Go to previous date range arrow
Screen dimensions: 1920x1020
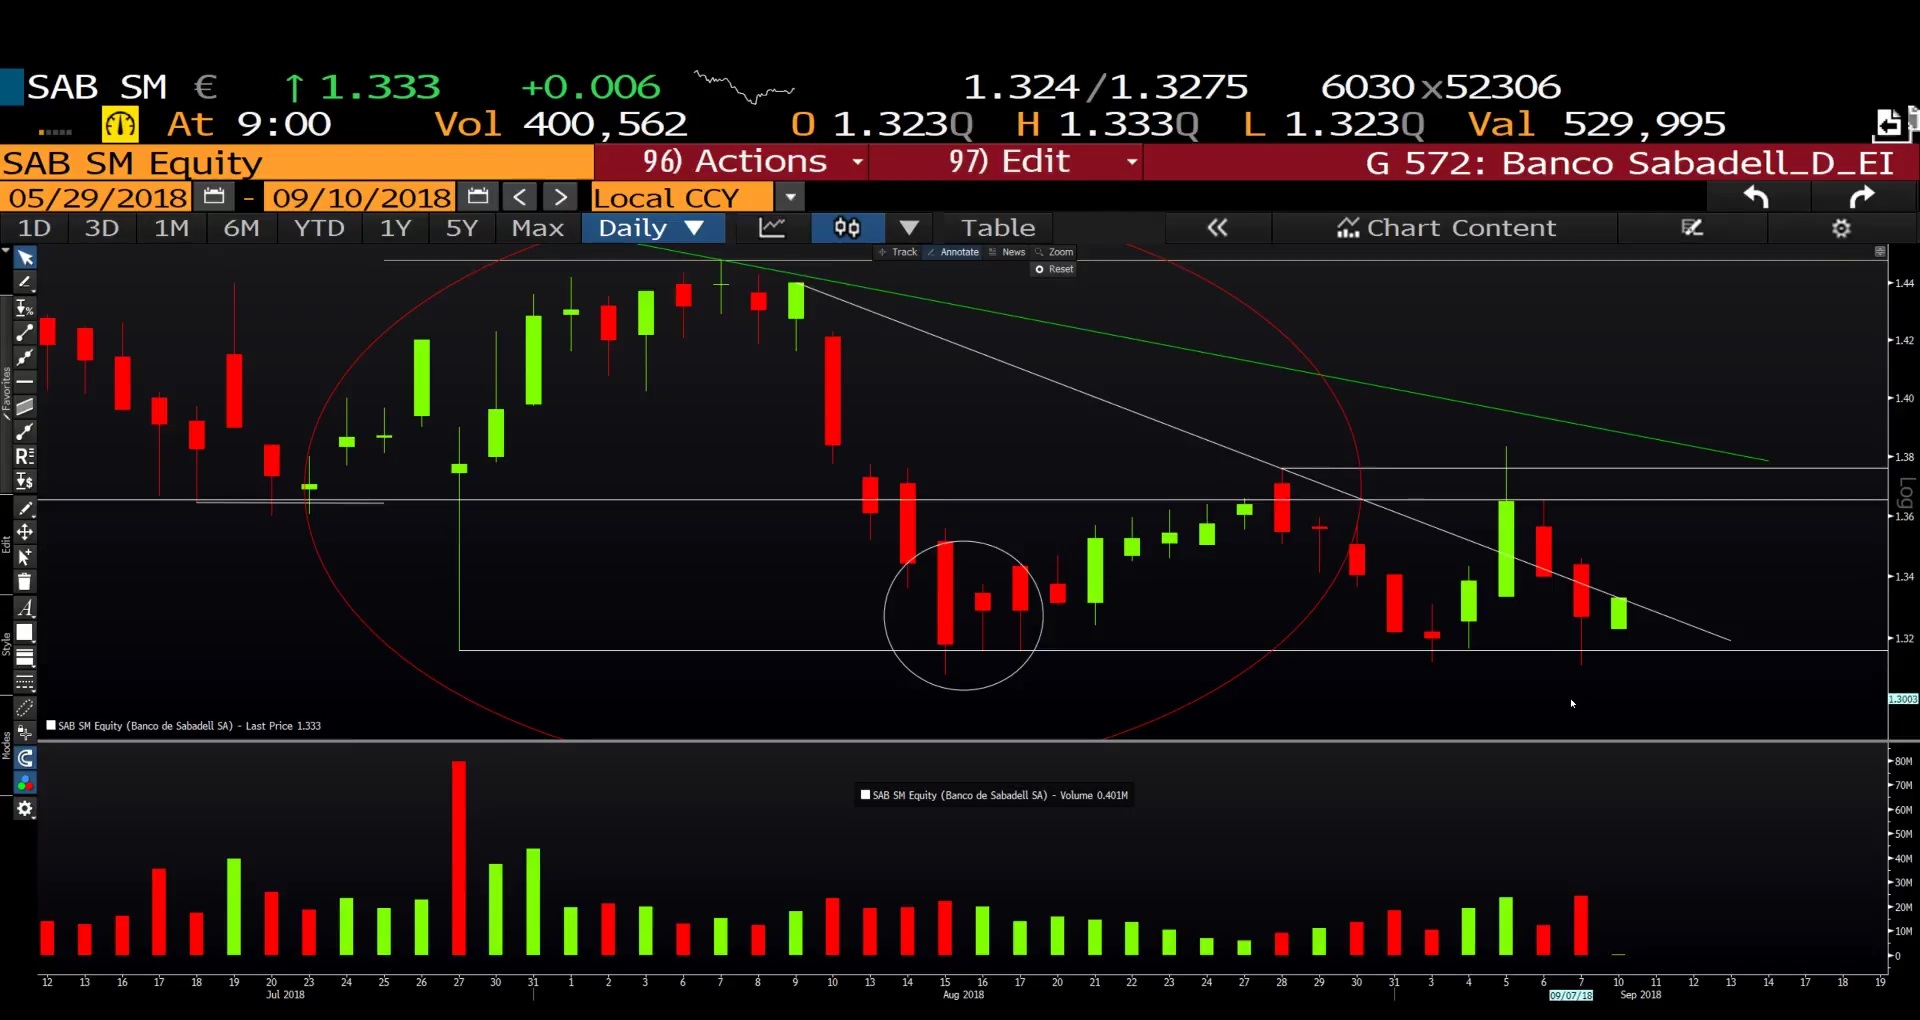(519, 197)
